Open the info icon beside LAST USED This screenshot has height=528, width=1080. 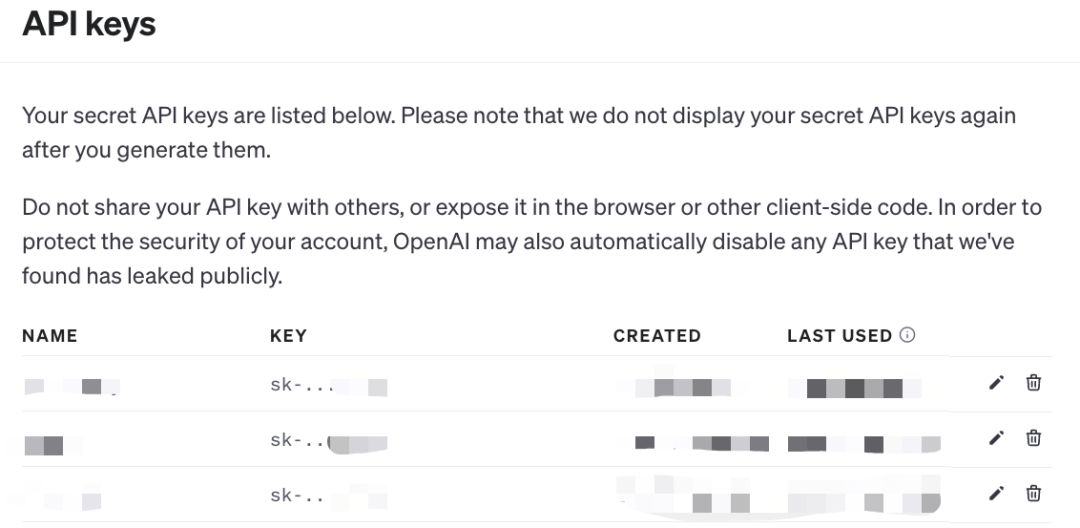[908, 335]
